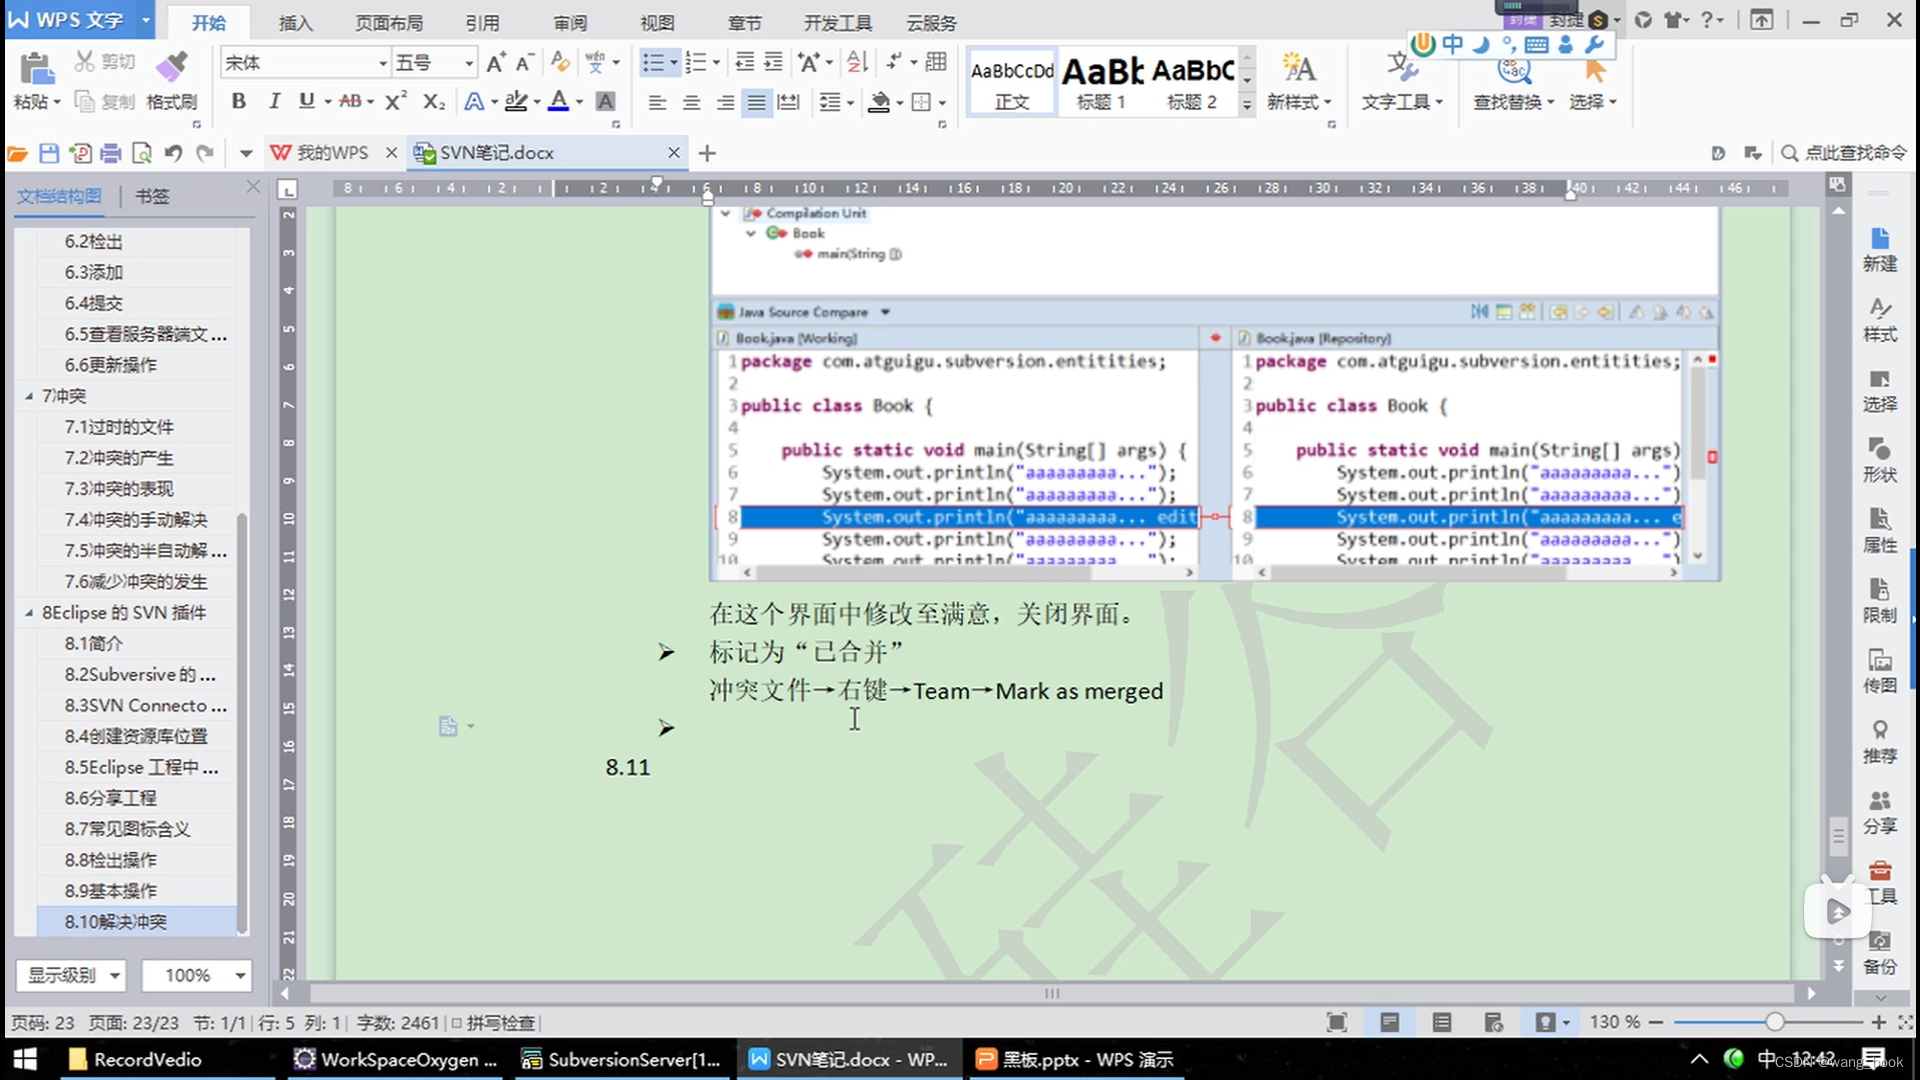Image resolution: width=1920 pixels, height=1080 pixels.
Task: Toggle Subscript formatting
Action: (x=433, y=101)
